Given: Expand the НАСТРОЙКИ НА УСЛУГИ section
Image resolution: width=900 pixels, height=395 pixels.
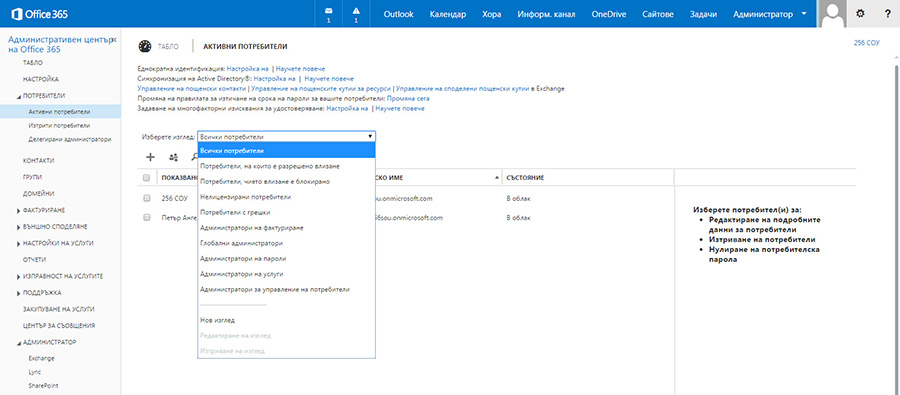Looking at the screenshot, I should click(x=19, y=243).
